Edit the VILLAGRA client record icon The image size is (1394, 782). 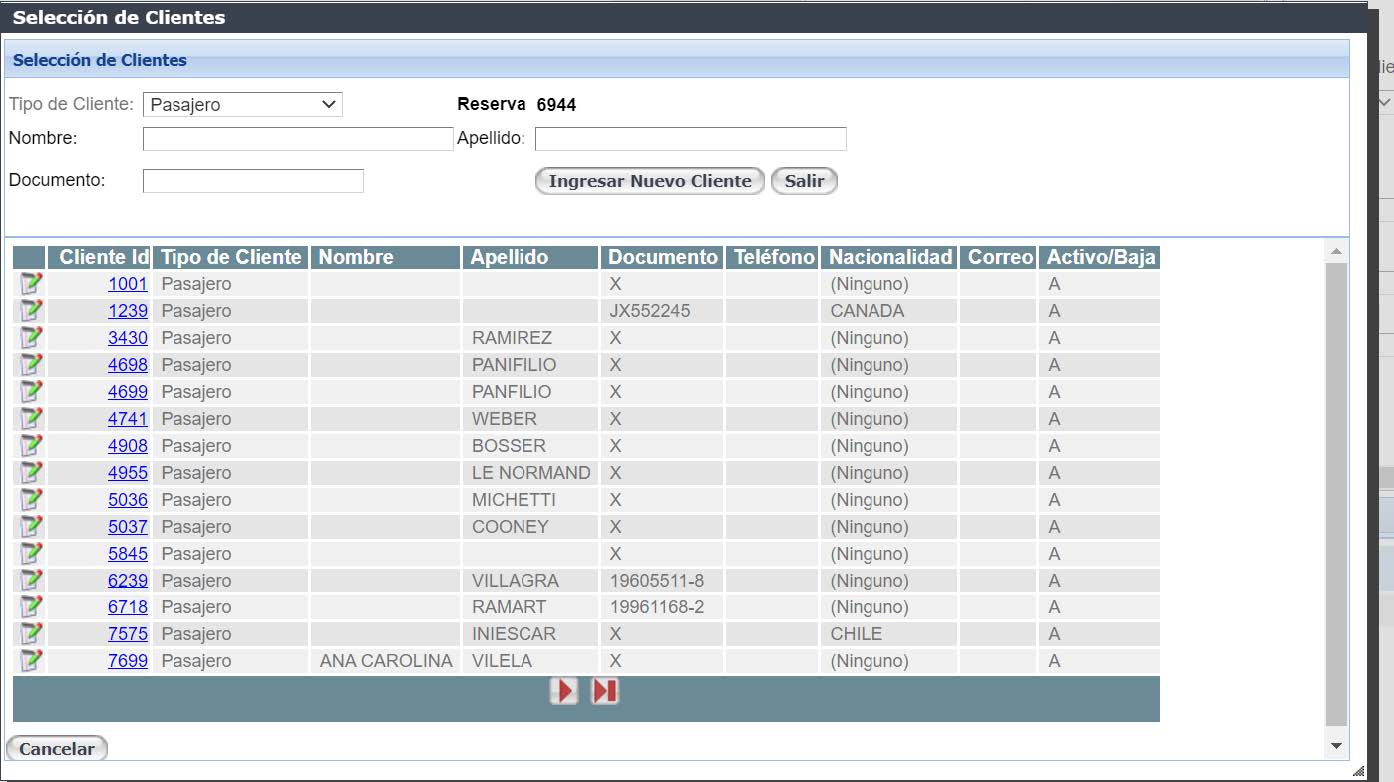click(31, 581)
